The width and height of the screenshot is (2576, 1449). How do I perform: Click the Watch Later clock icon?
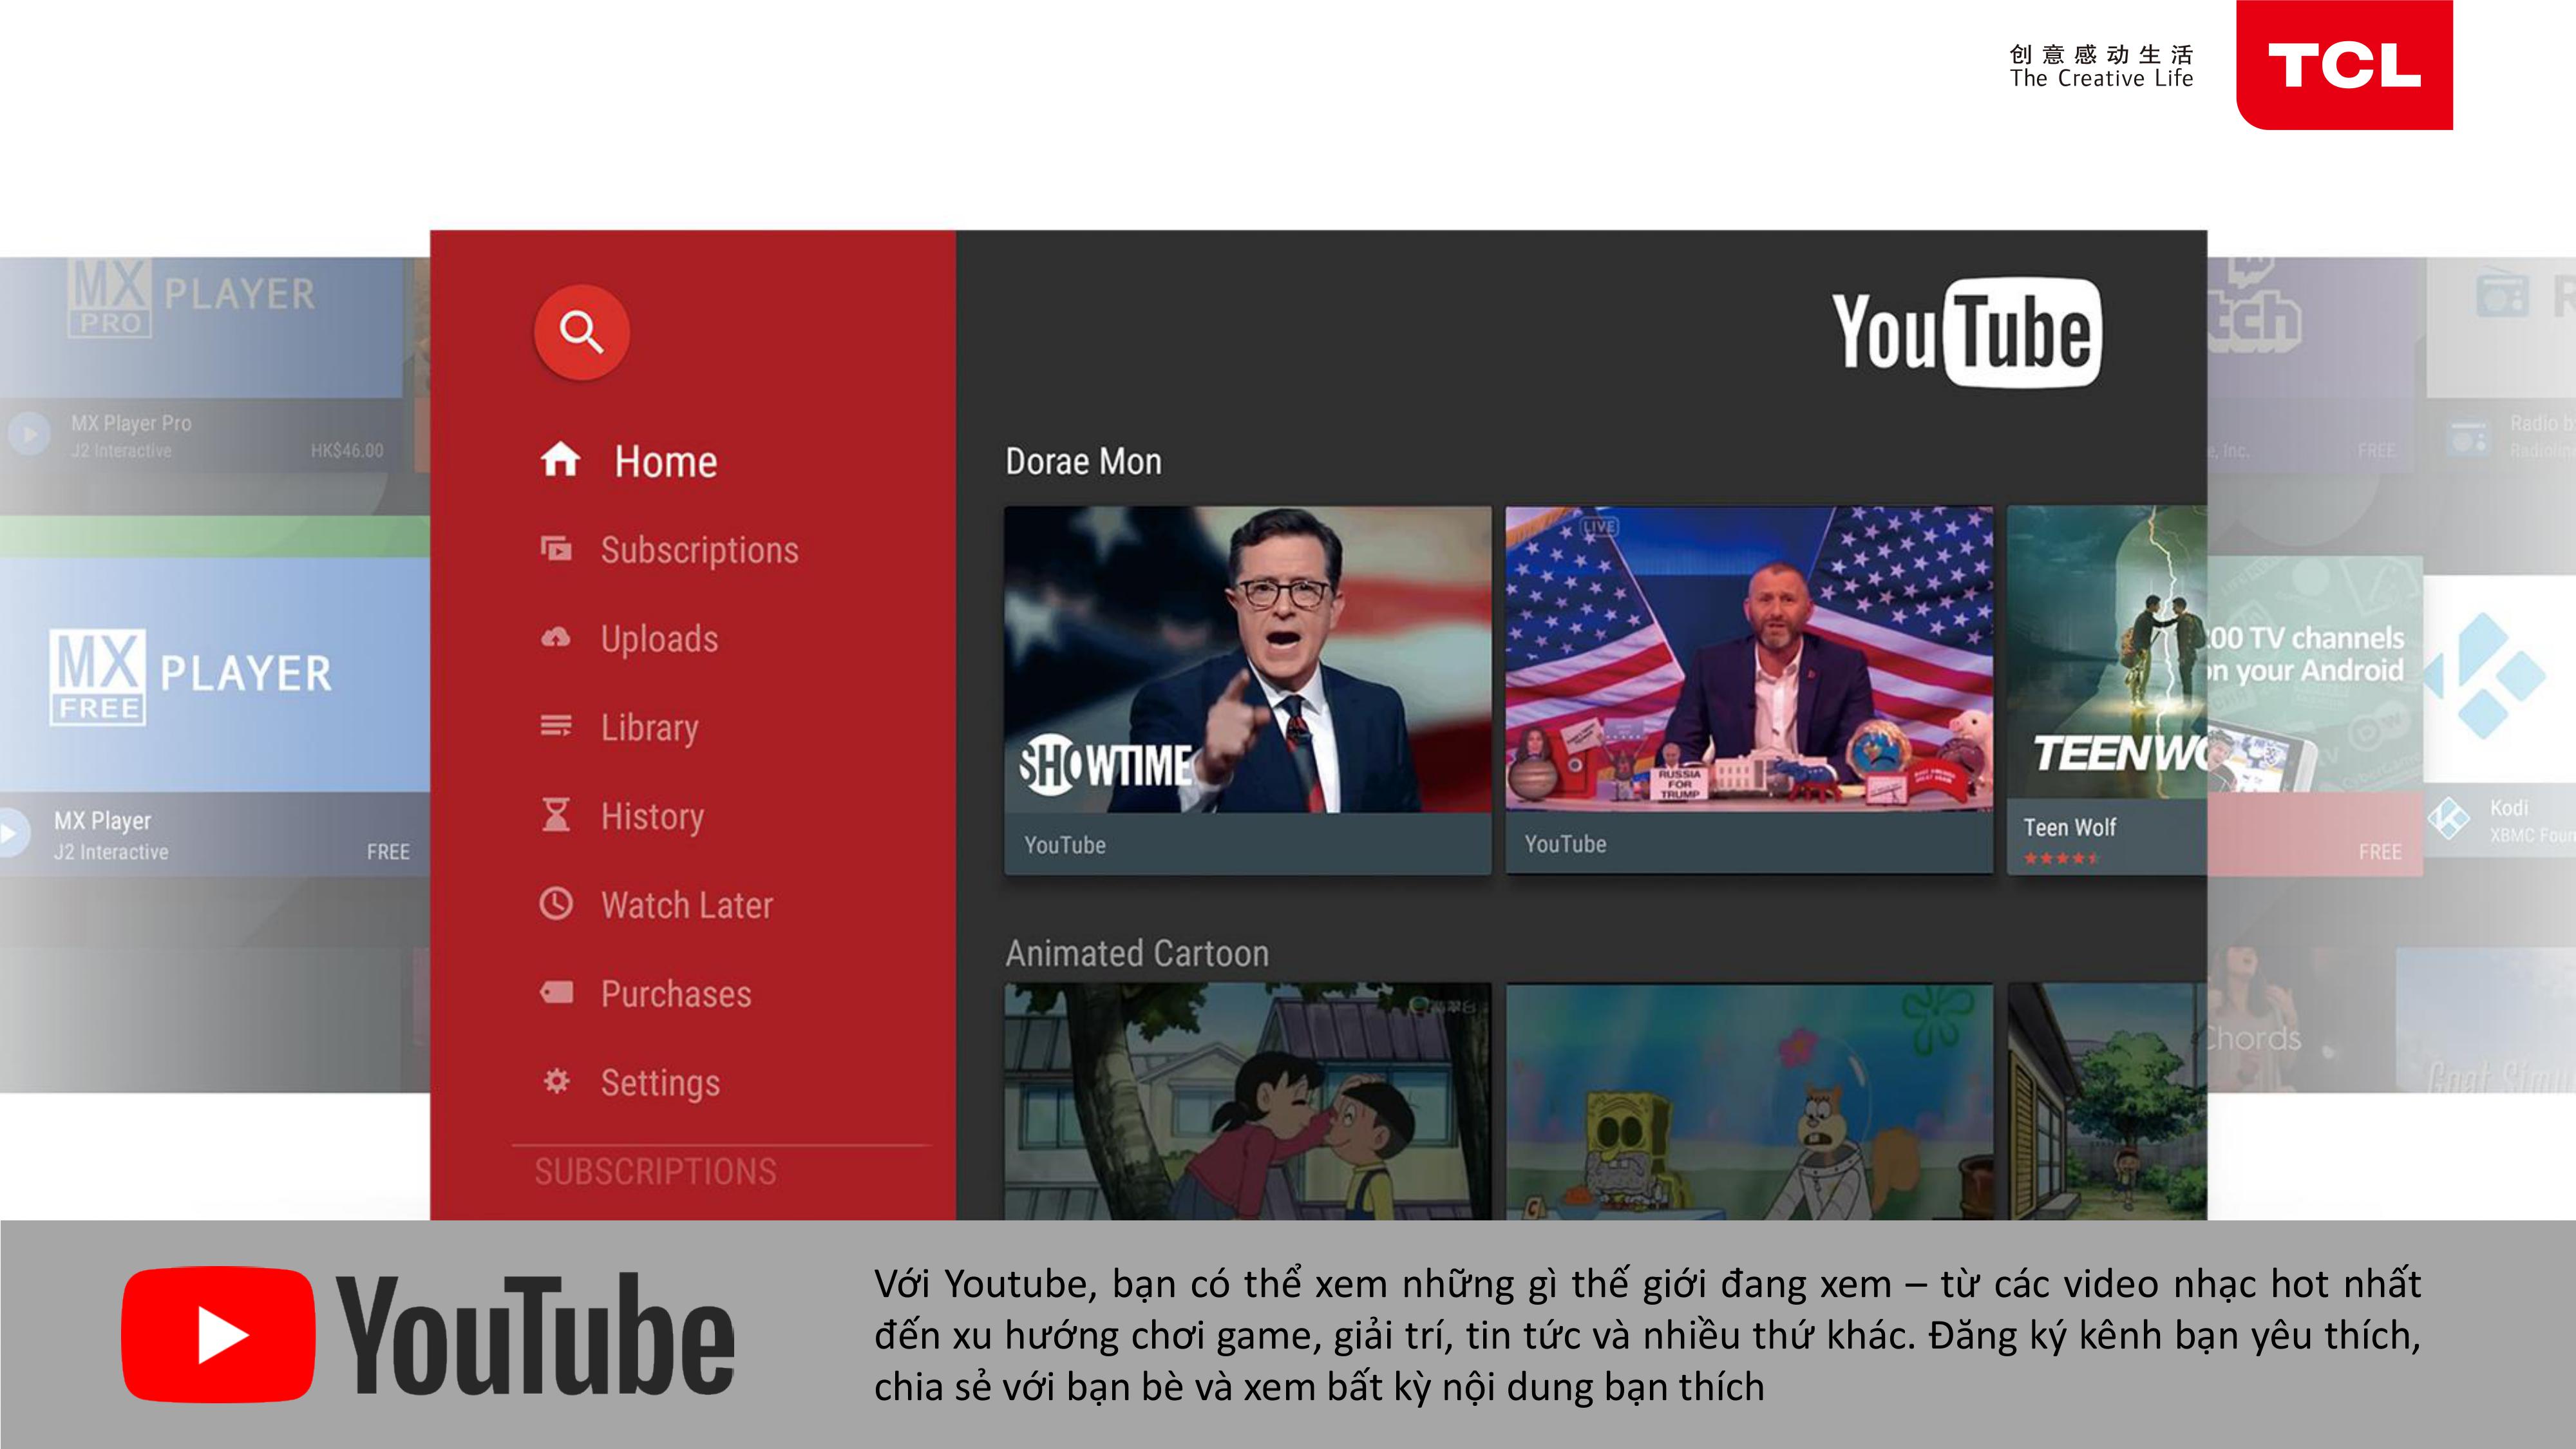tap(556, 904)
